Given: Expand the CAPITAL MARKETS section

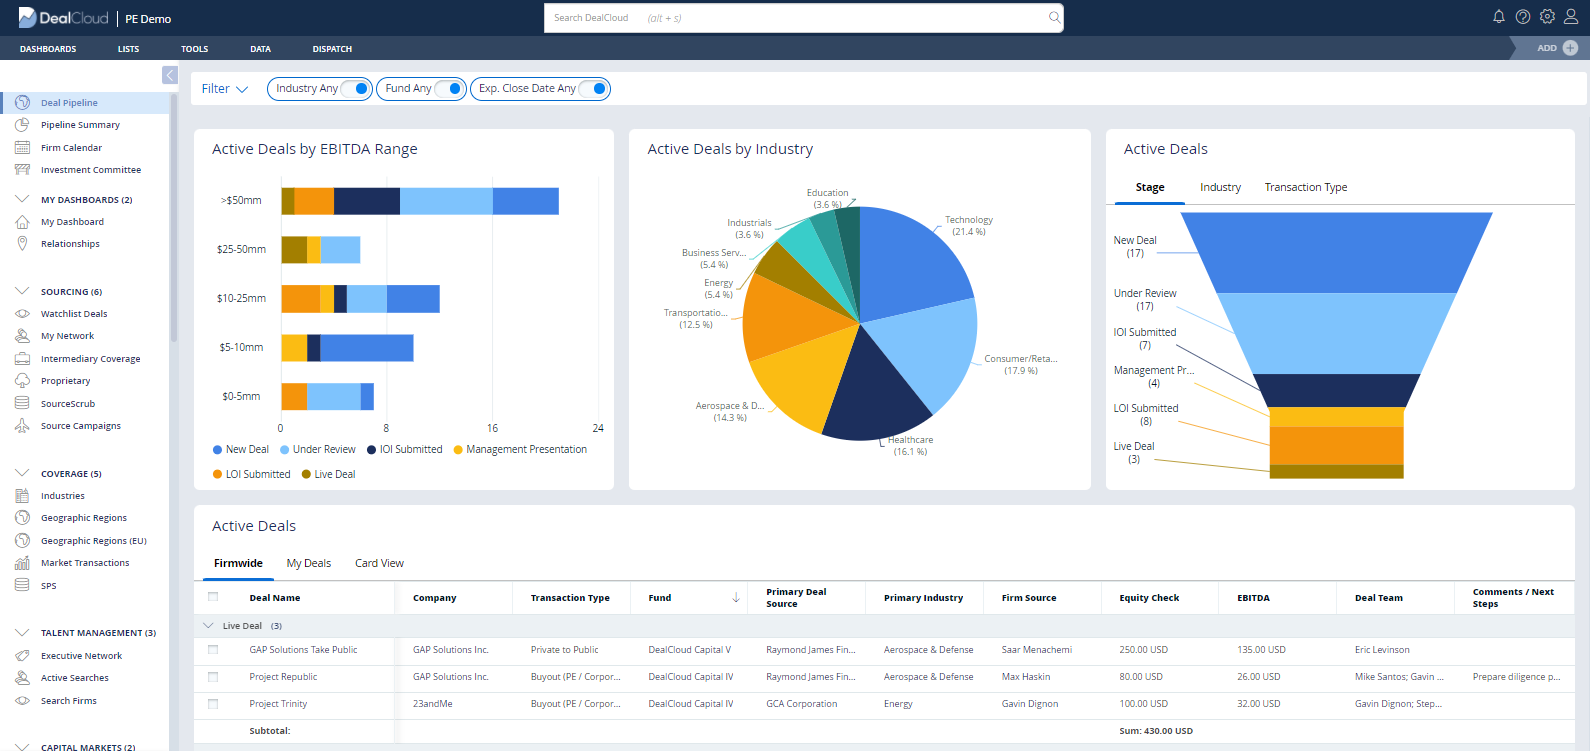Looking at the screenshot, I should 22,746.
